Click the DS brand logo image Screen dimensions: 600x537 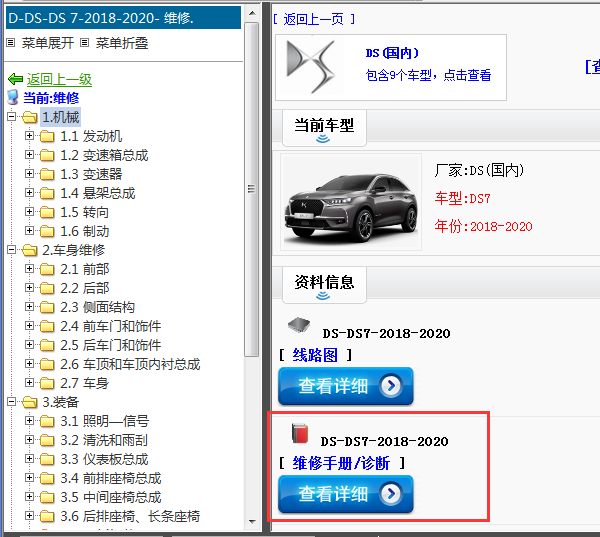(x=311, y=67)
